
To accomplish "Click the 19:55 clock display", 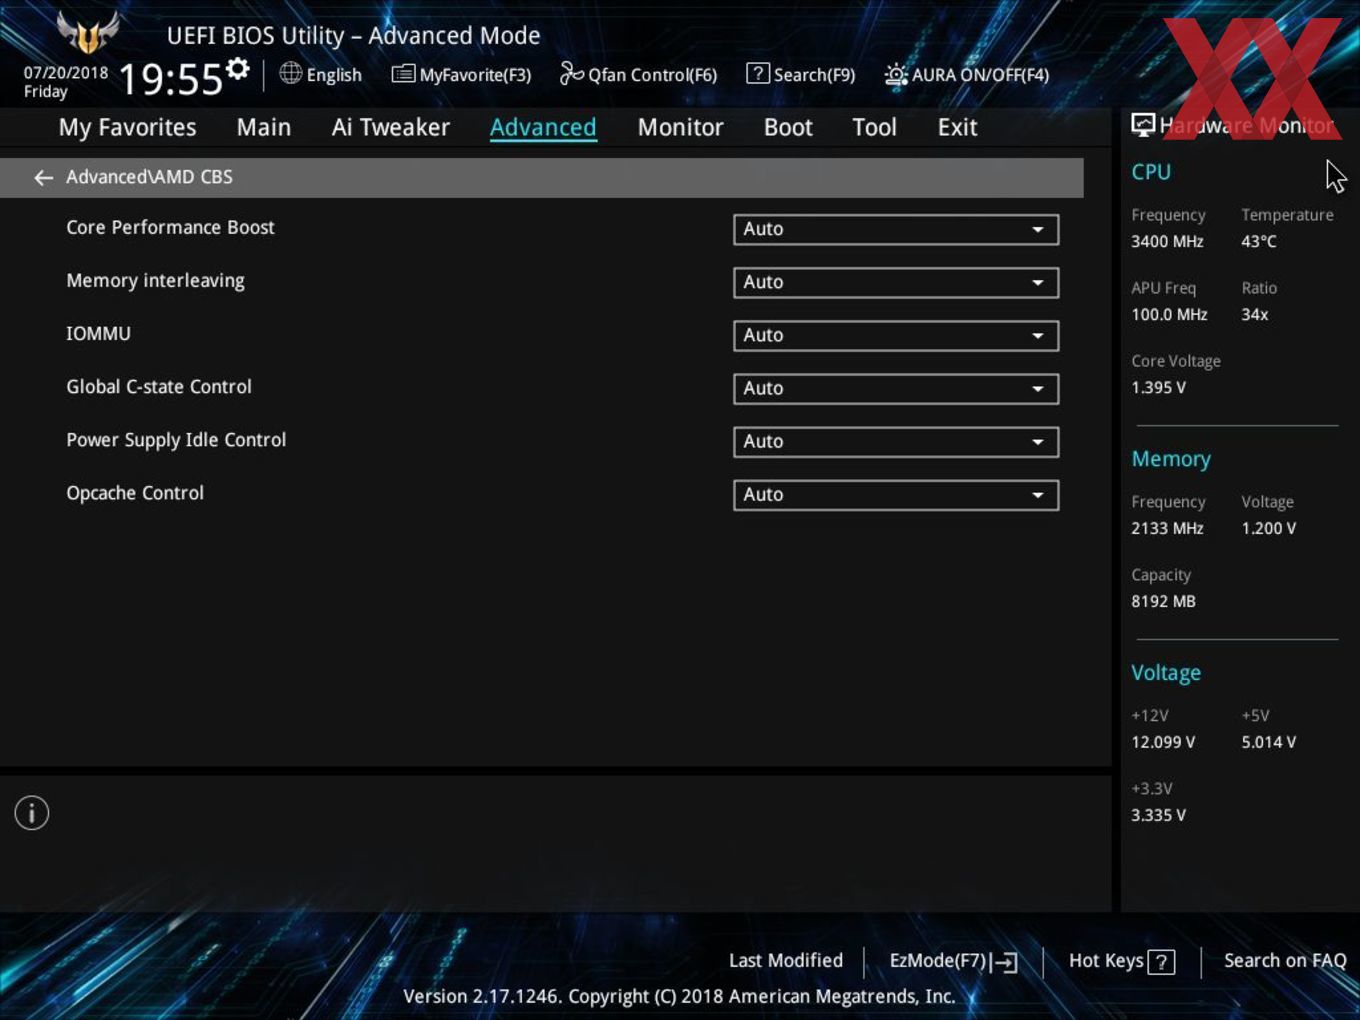I will [170, 79].
